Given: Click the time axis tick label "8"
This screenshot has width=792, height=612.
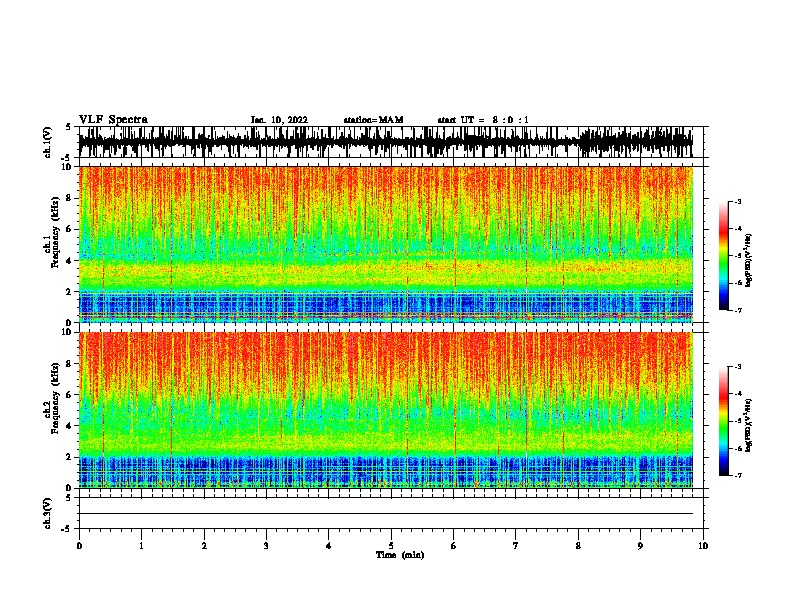Looking at the screenshot, I should (578, 546).
